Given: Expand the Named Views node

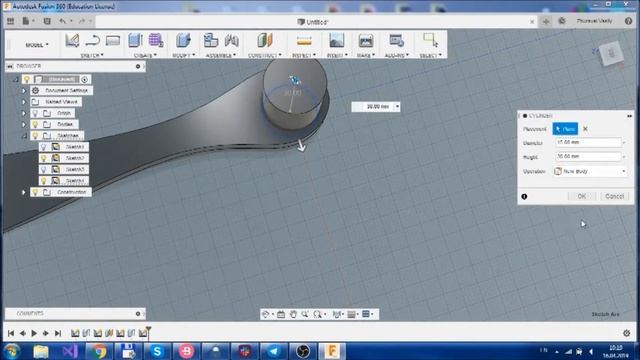Looking at the screenshot, I should coord(24,102).
